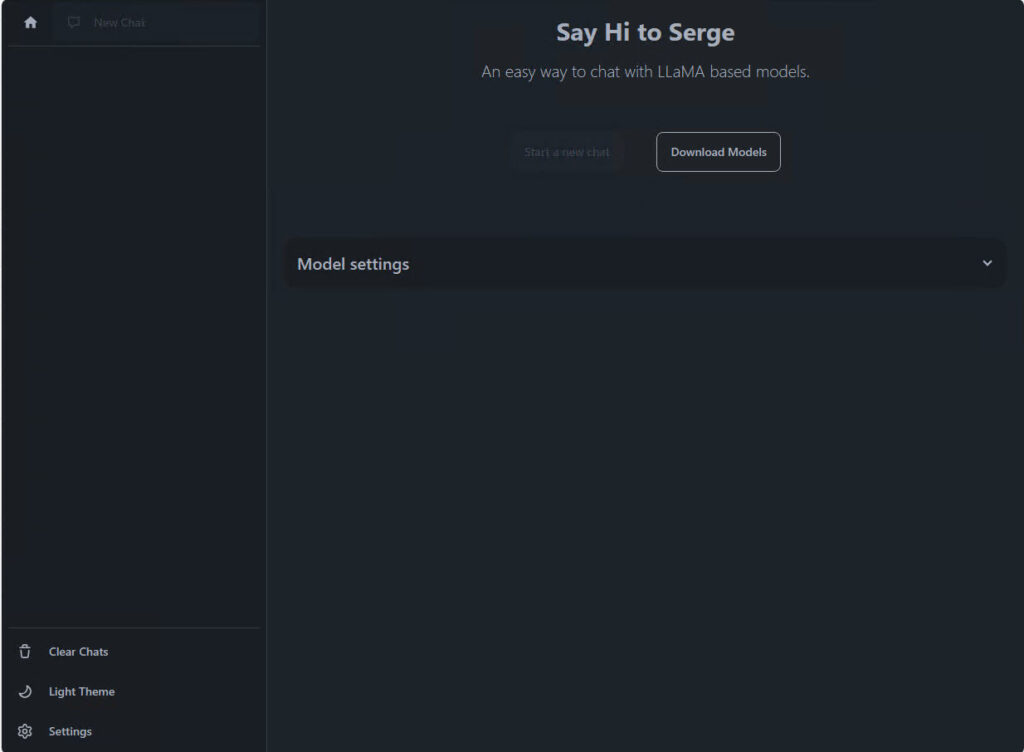Click the Model settings heading

point(353,264)
